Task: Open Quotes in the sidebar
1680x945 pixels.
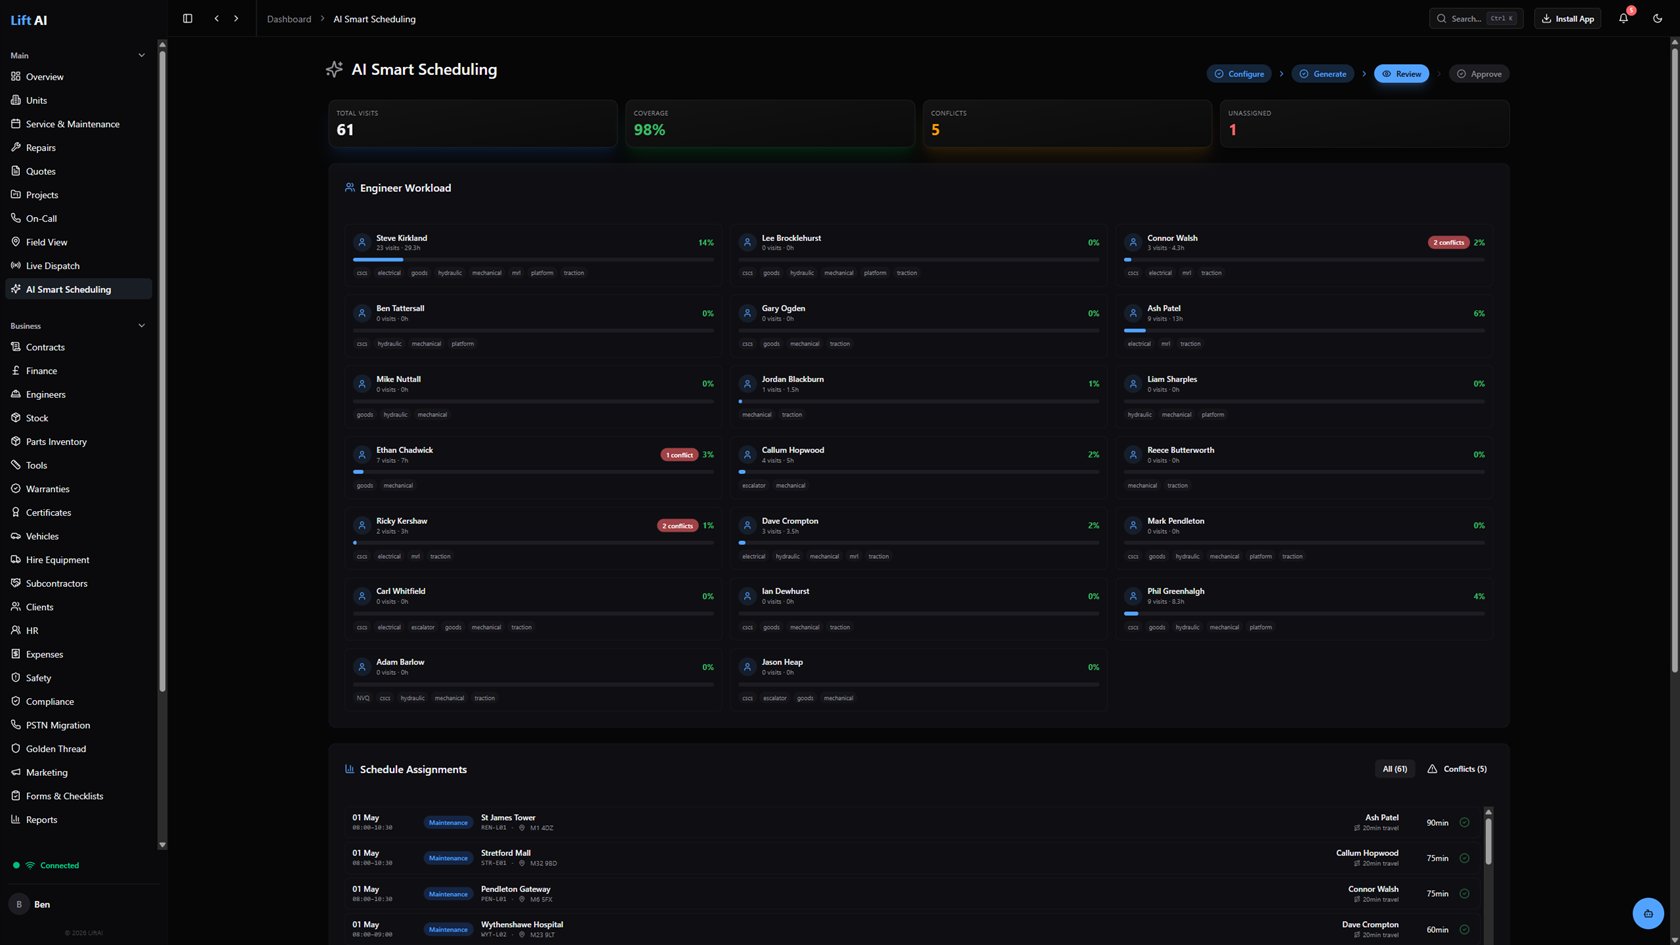Action: click(x=79, y=171)
